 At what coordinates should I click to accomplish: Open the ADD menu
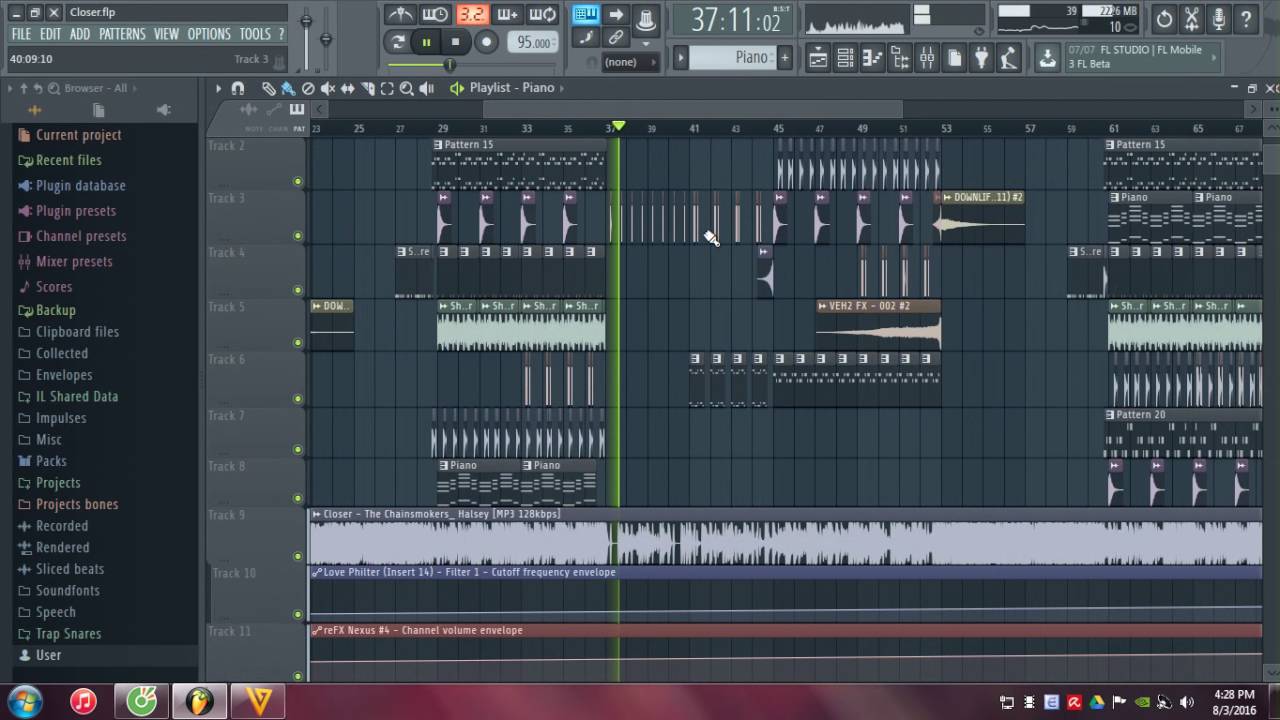[80, 34]
